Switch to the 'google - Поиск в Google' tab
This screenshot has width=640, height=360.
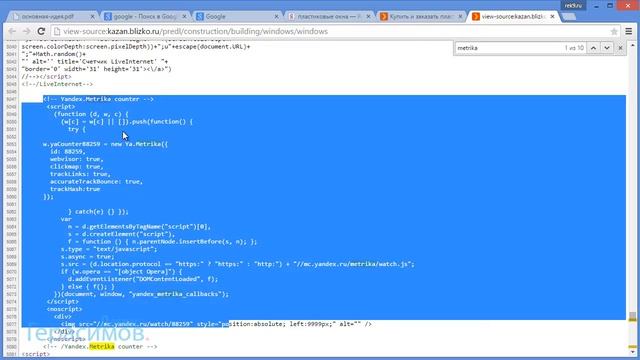(x=142, y=17)
